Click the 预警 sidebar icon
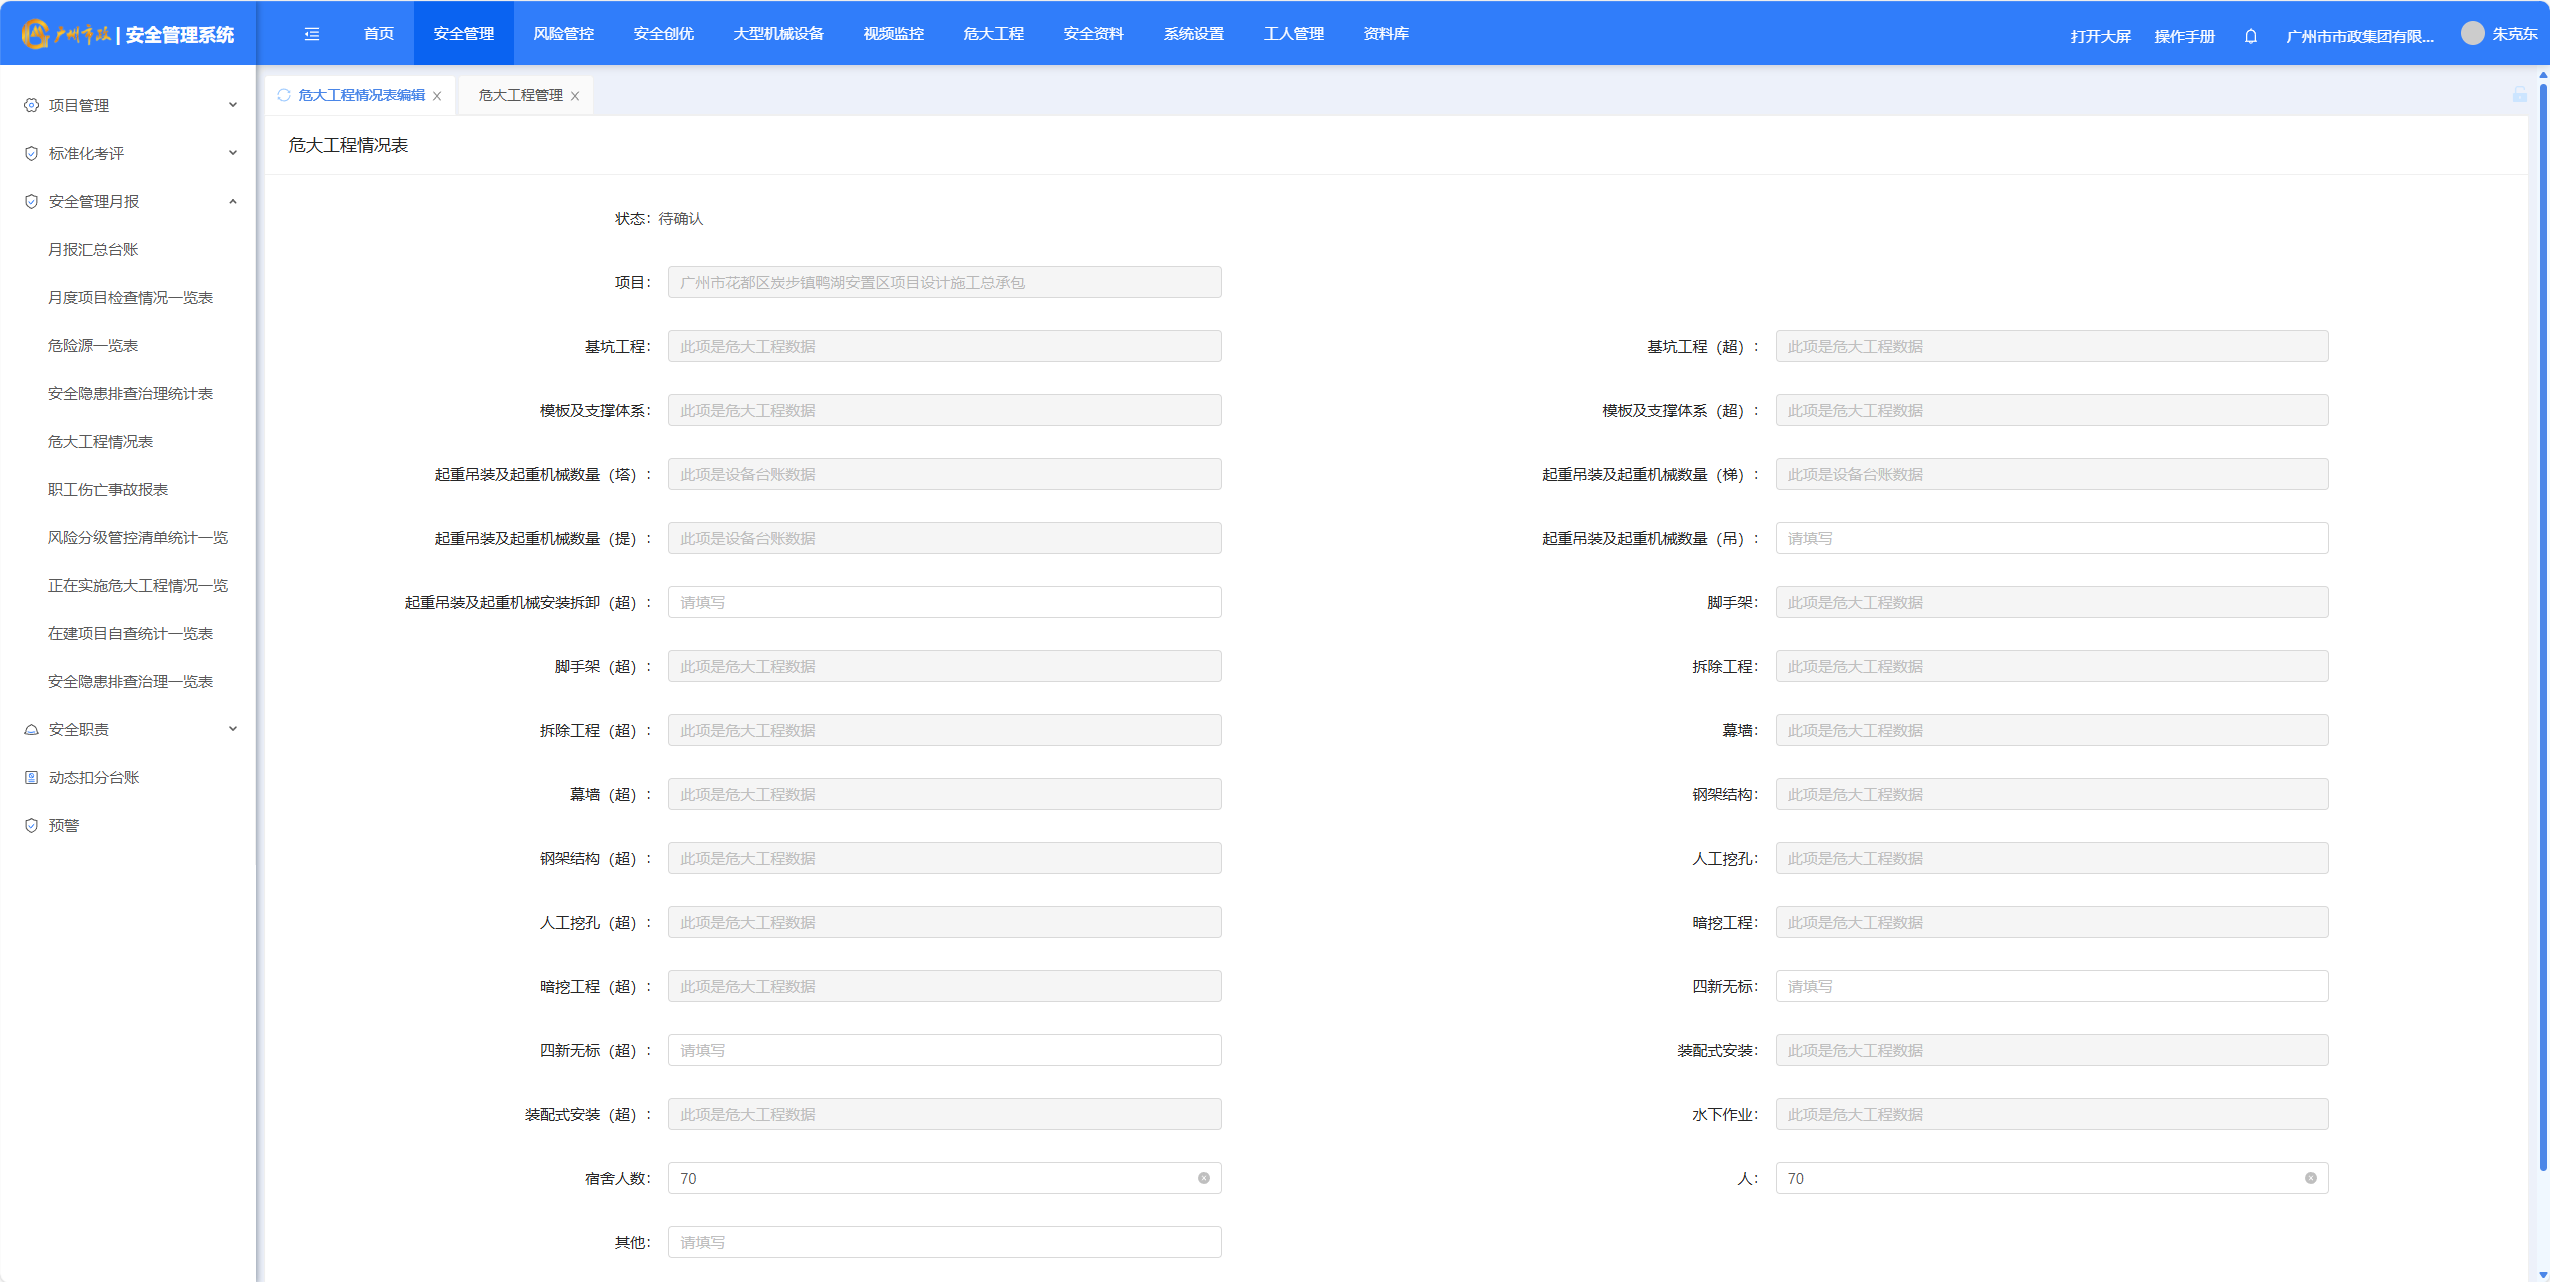Screen dimensions: 2550x1282 click(31, 825)
